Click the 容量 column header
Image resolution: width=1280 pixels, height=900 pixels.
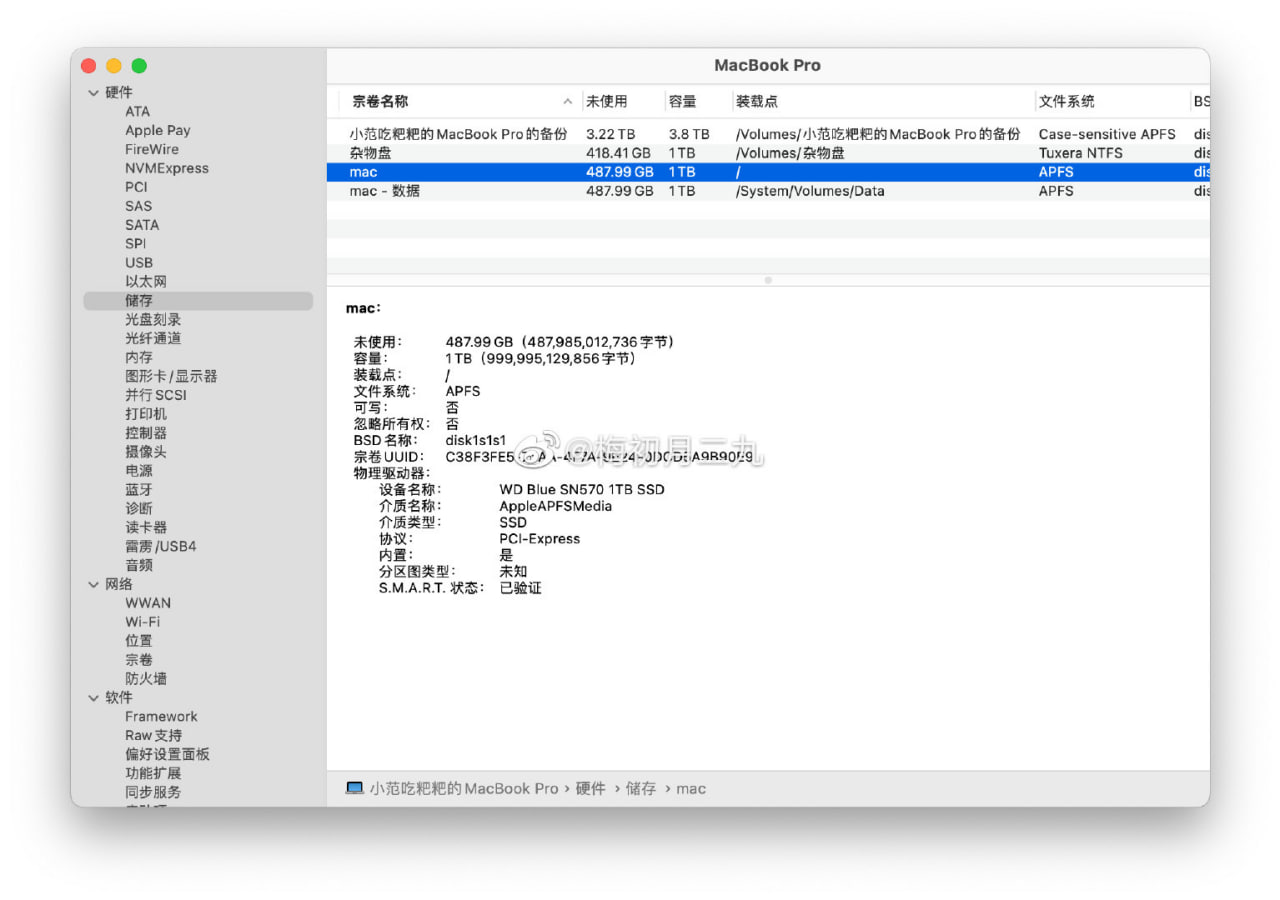point(698,101)
